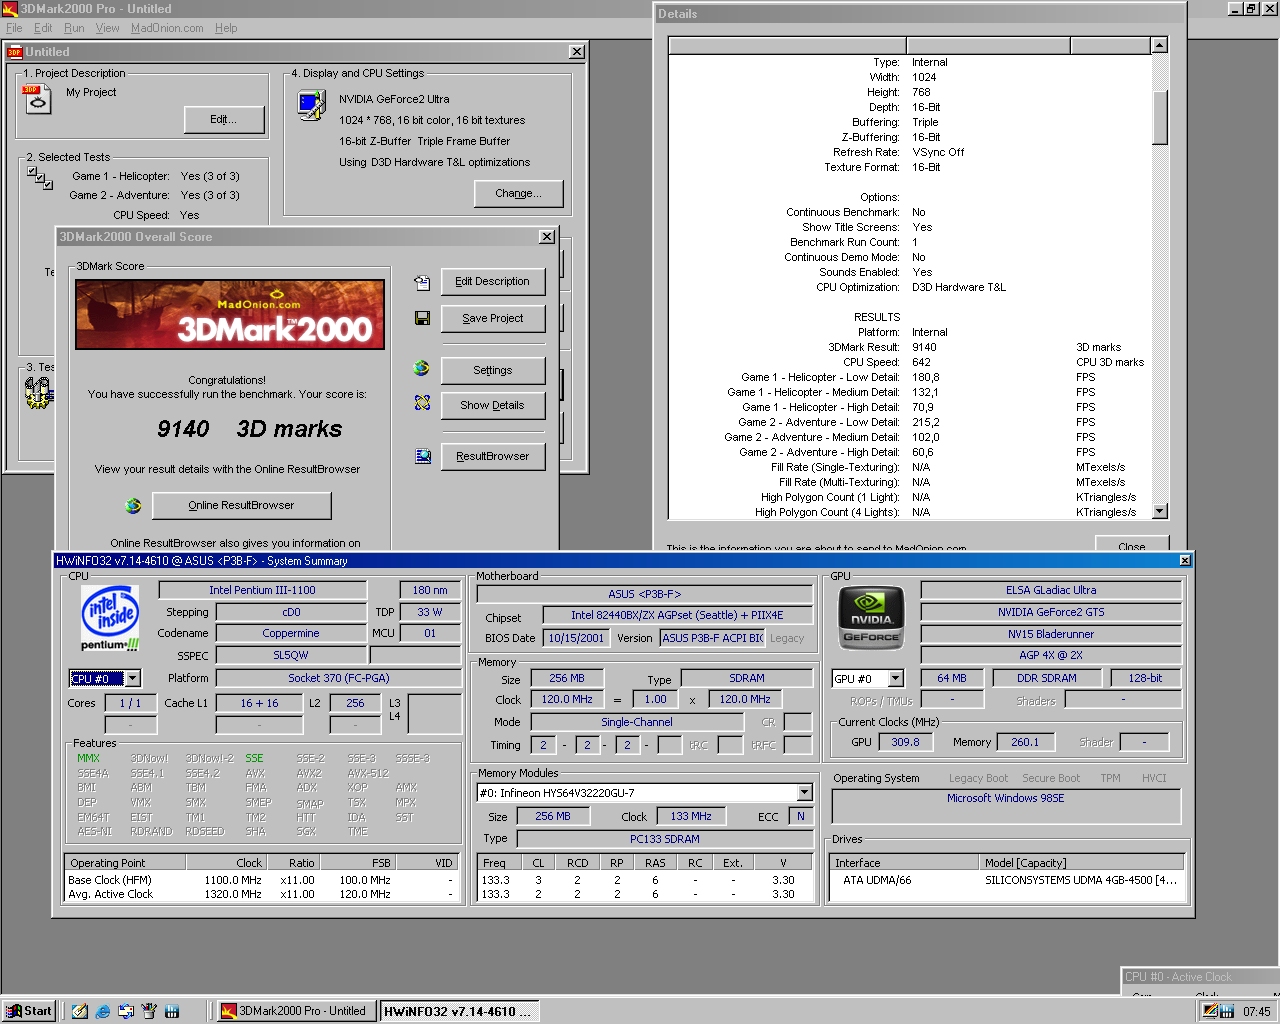Screen dimensions: 1280x1024
Task: Switch to HWiNFO32 v7.14-4610 taskbar button
Action: (x=459, y=1011)
